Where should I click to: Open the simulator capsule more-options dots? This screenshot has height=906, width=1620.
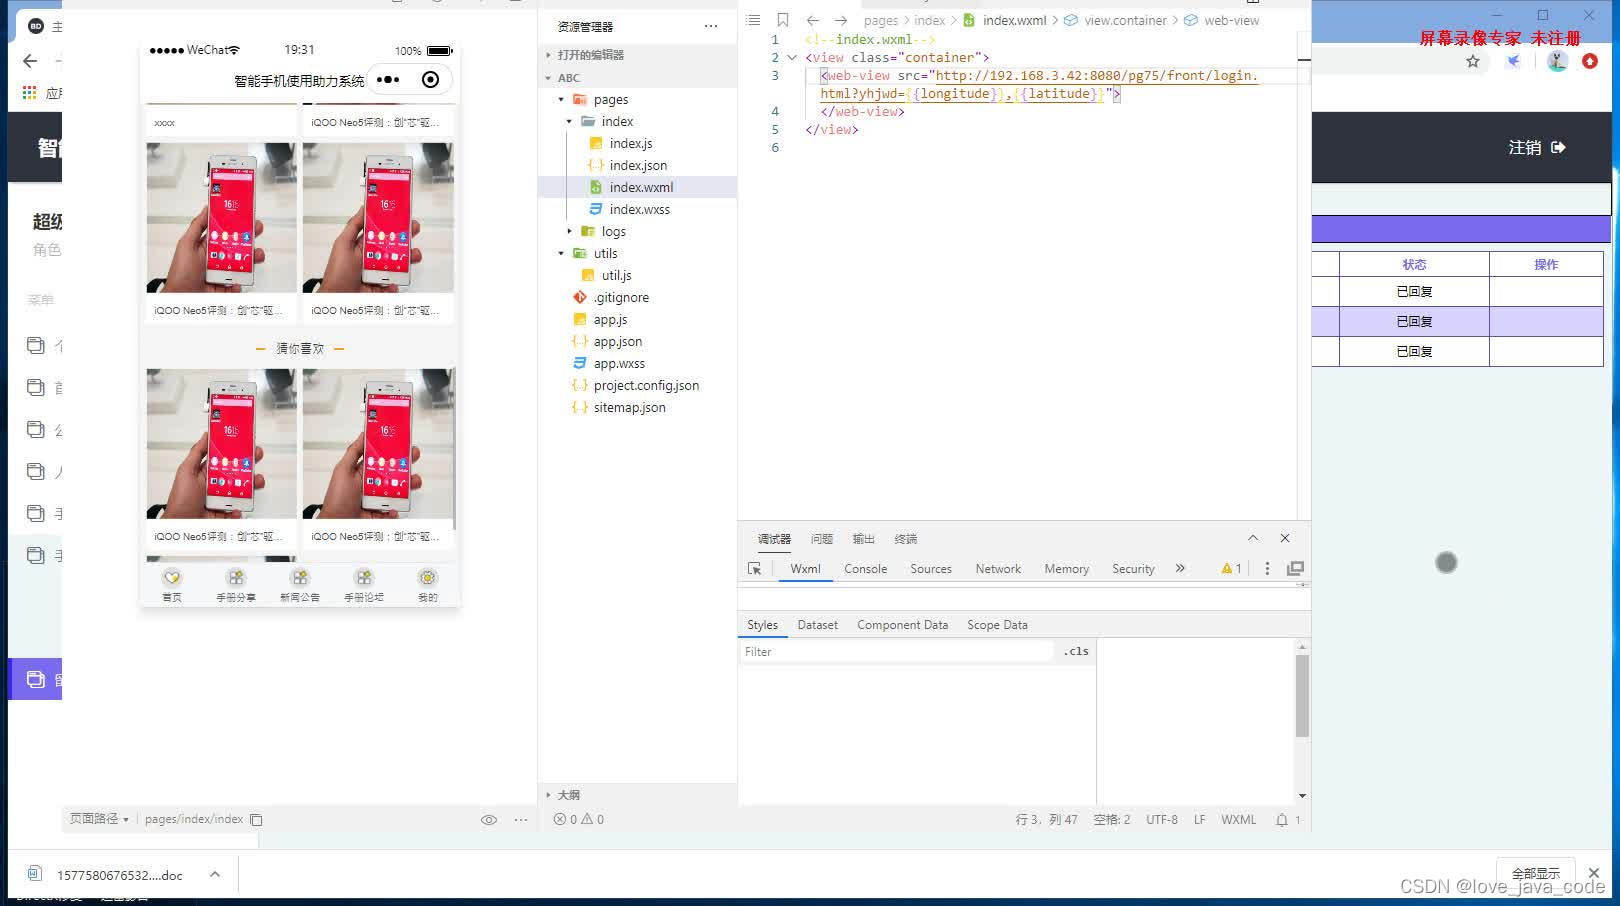(389, 80)
